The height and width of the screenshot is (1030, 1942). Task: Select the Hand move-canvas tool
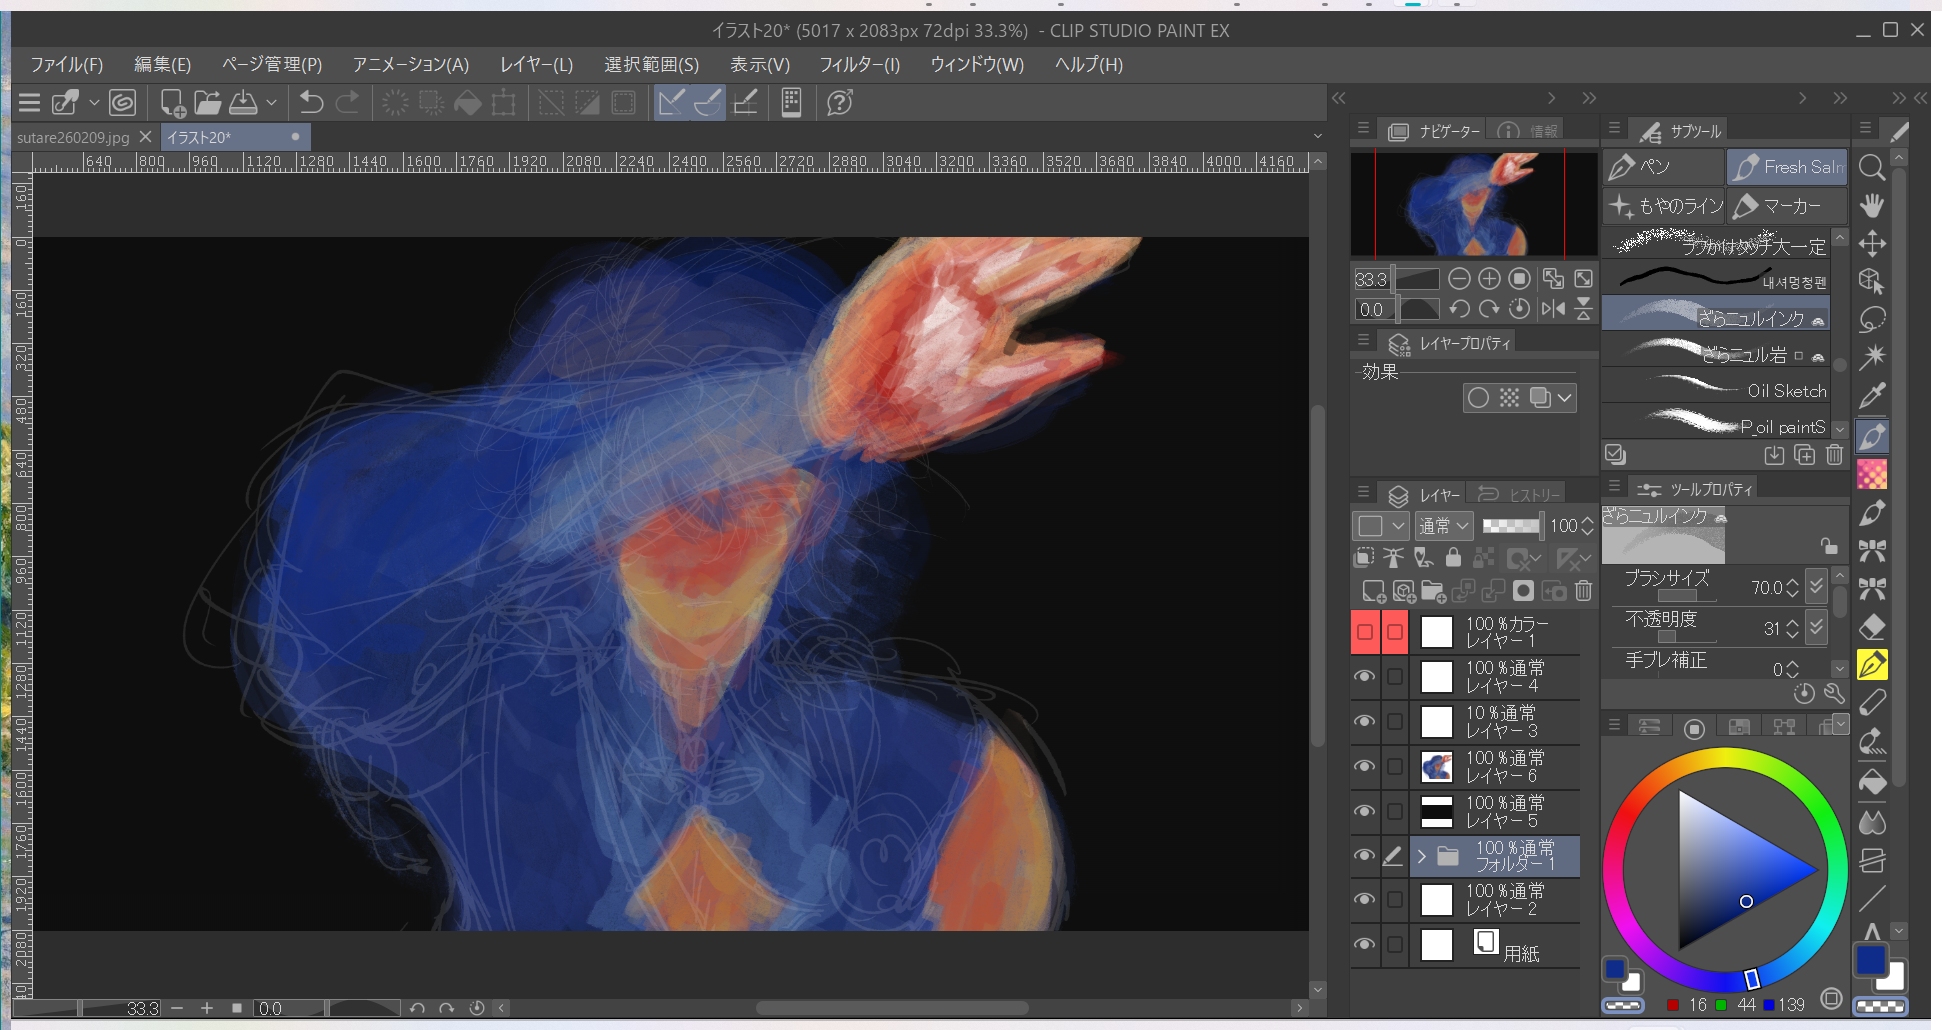(x=1871, y=206)
